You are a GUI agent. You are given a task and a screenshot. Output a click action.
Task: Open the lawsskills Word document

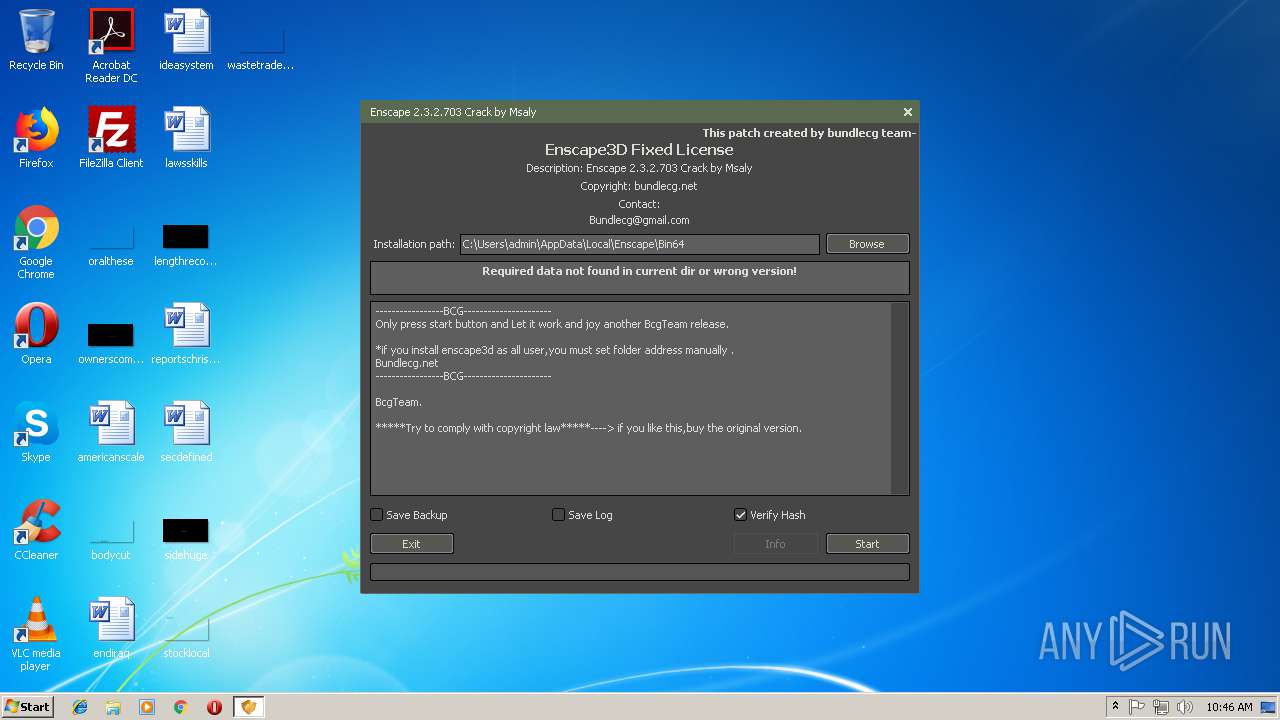pyautogui.click(x=186, y=138)
